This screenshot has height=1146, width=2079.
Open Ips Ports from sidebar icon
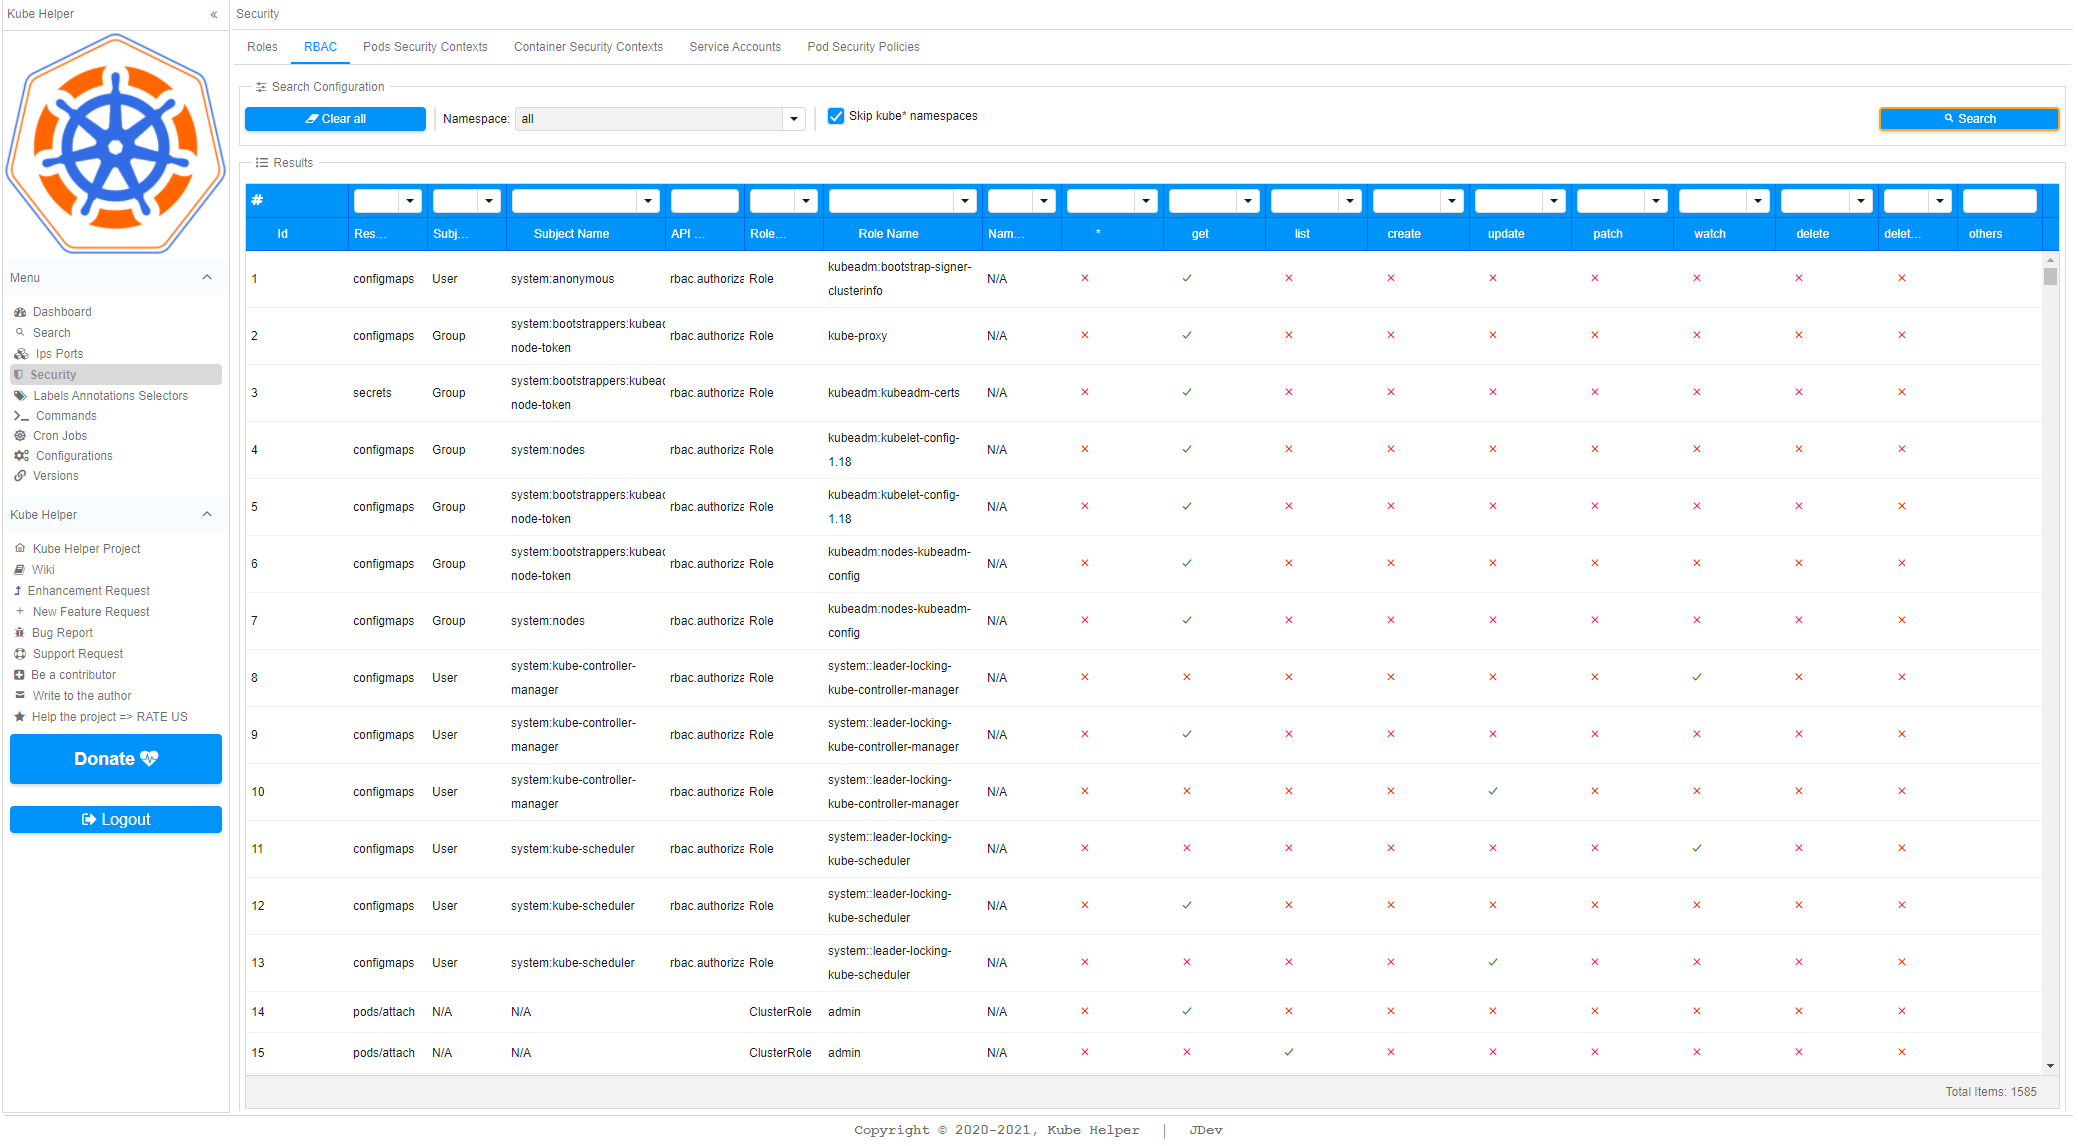point(21,354)
